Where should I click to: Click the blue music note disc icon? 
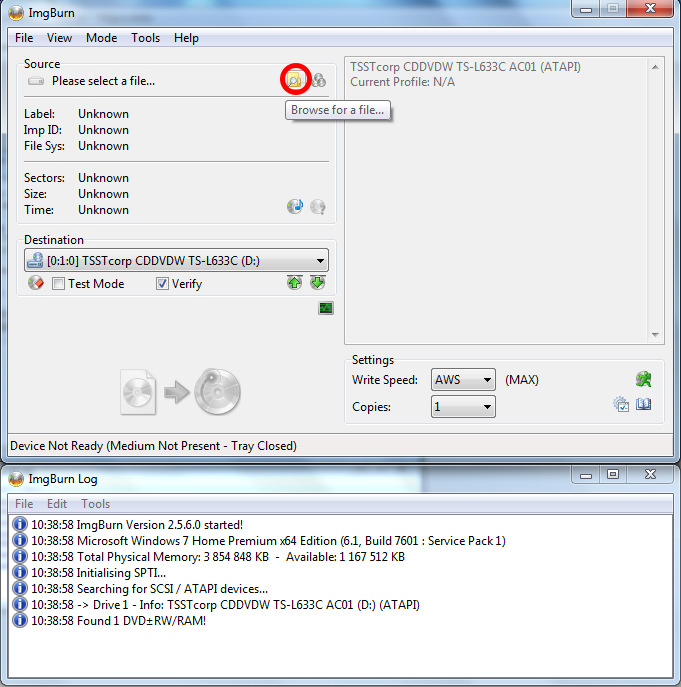coord(295,206)
